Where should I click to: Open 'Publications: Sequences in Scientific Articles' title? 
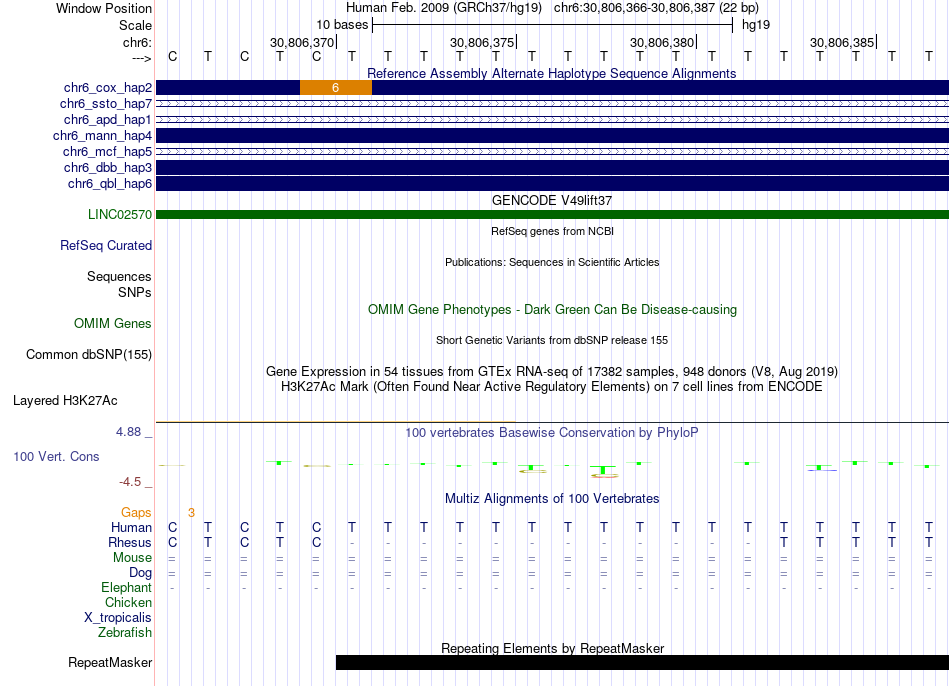(x=552, y=262)
